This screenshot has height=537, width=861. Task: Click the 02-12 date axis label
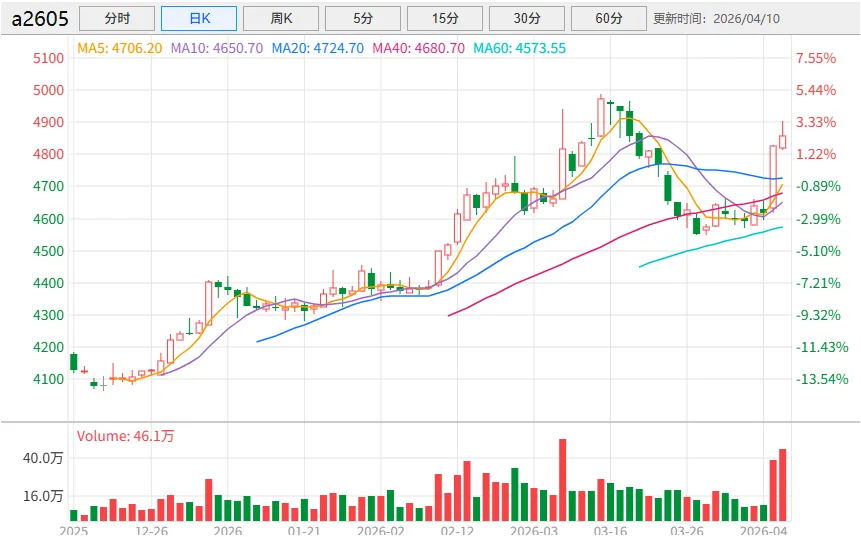coord(457,530)
